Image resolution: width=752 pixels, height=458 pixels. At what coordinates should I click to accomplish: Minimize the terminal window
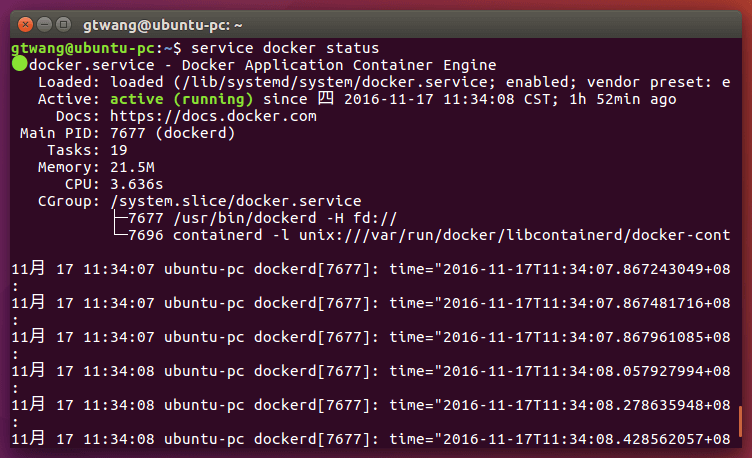point(44,24)
